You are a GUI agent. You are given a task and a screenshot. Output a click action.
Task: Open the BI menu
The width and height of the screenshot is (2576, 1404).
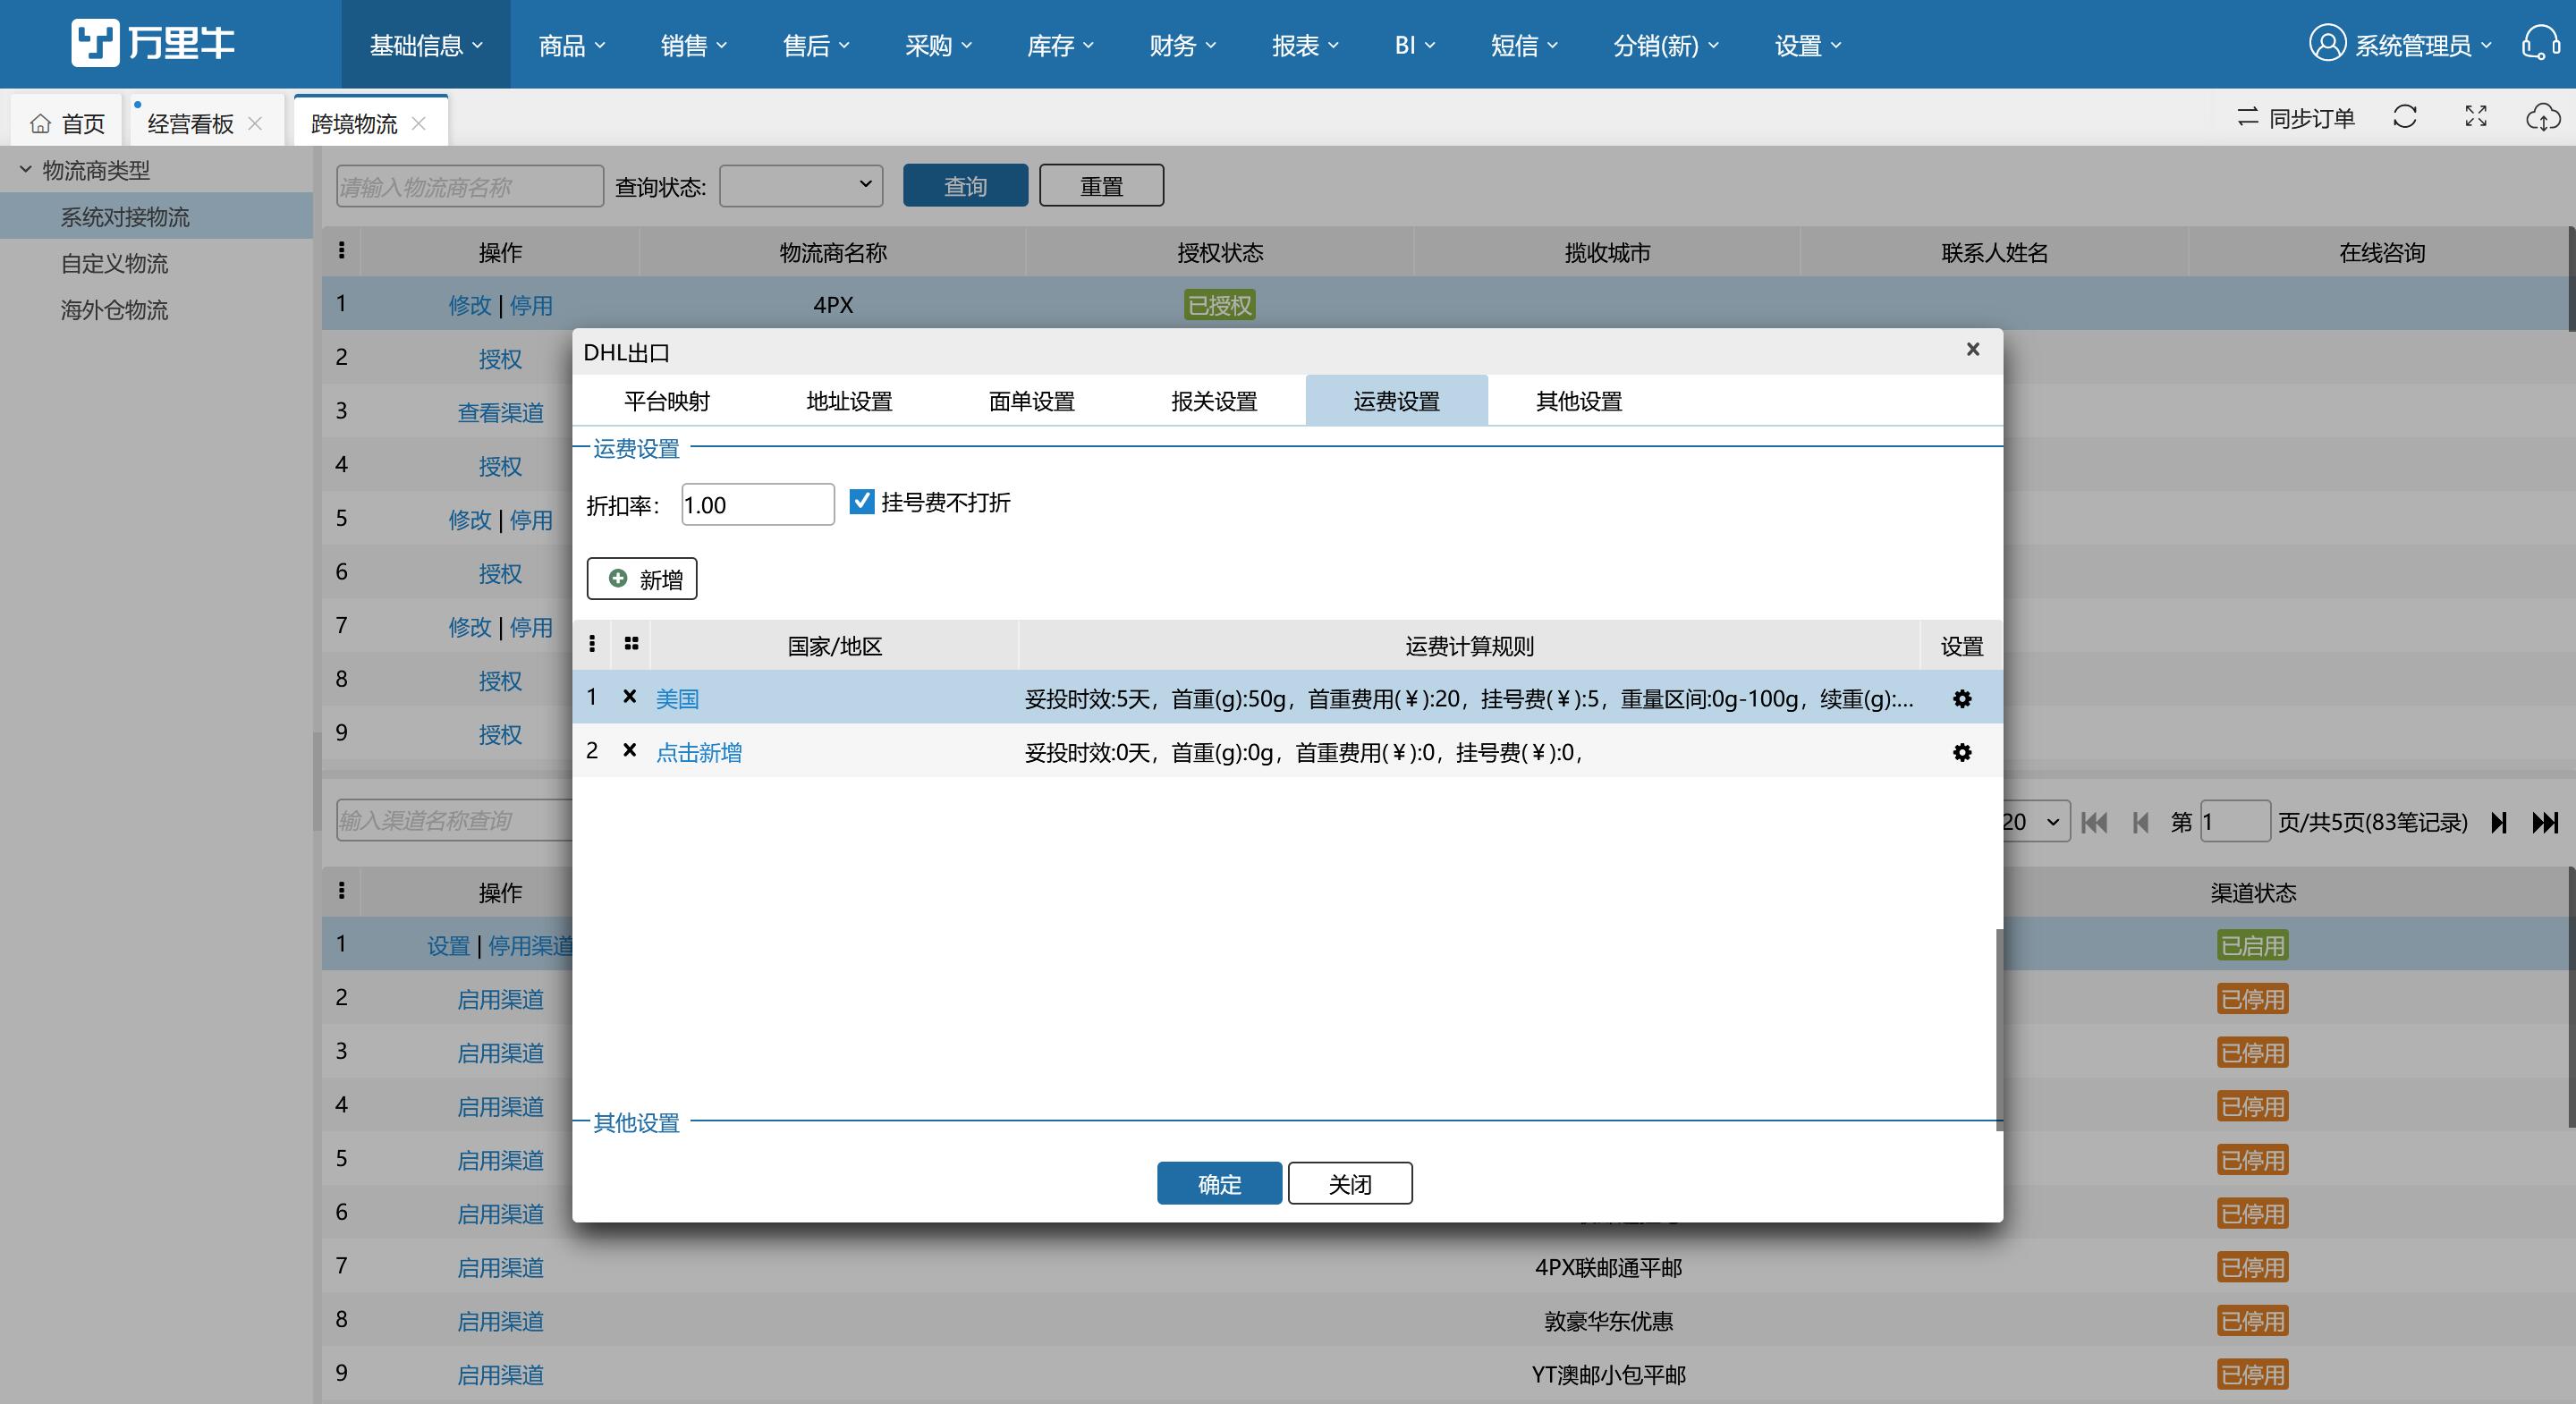point(1414,45)
